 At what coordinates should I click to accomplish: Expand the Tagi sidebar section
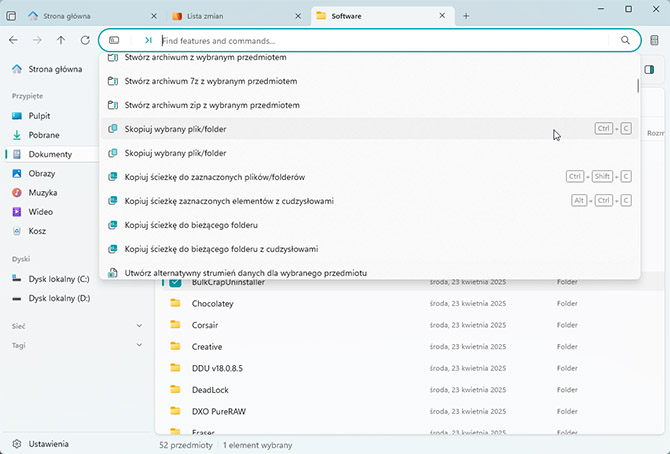tap(139, 345)
